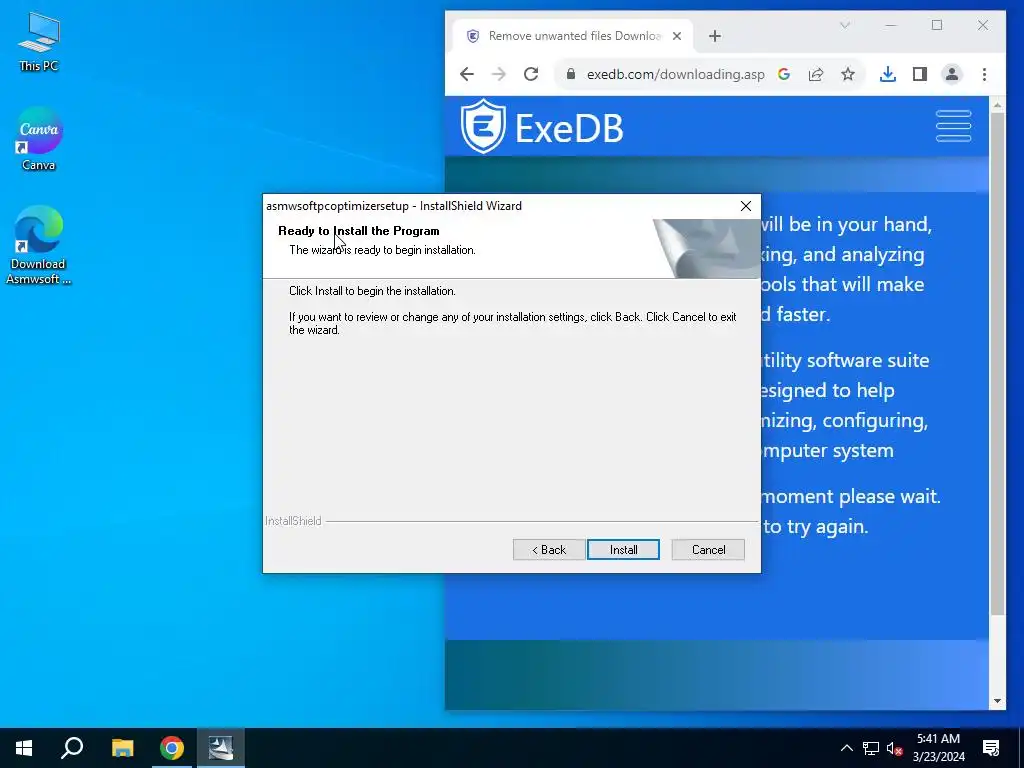
Task: Open This PC desktop icon
Action: [39, 42]
